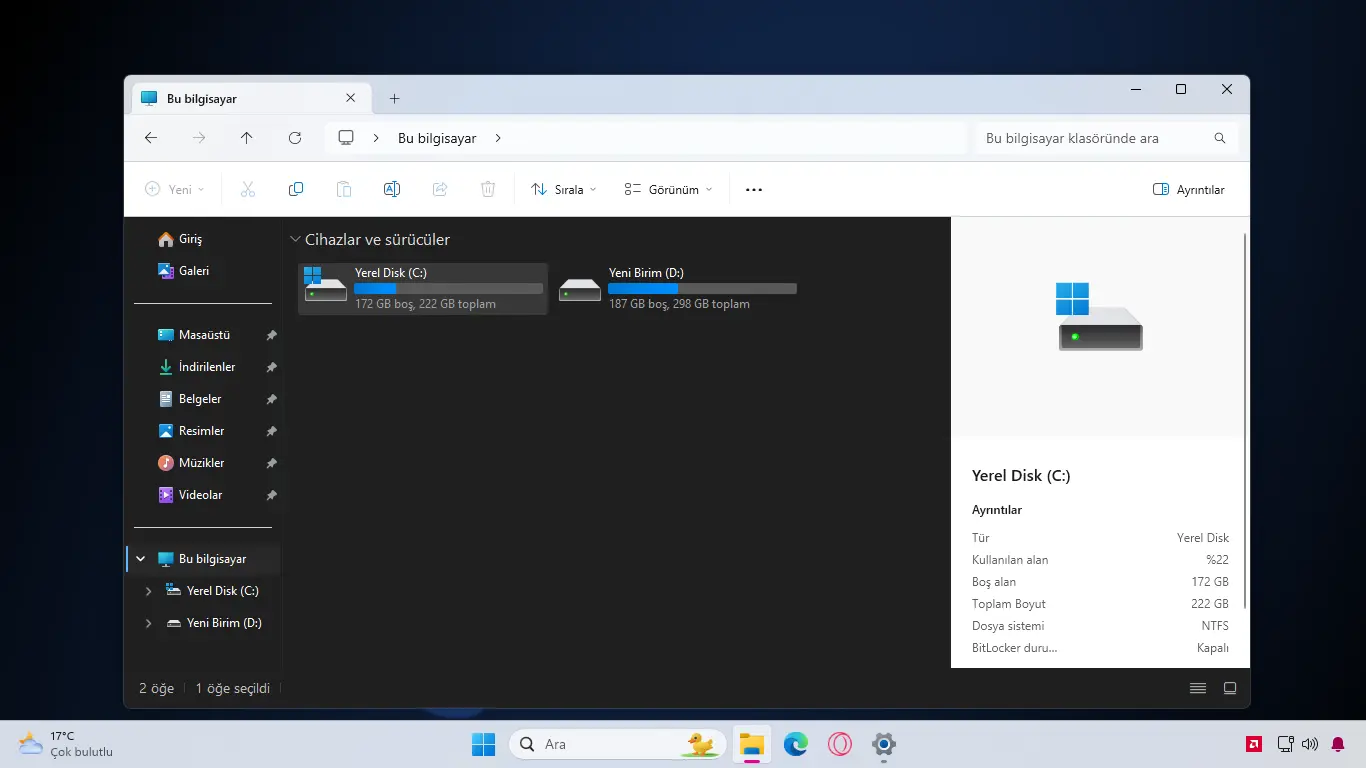Image resolution: width=1366 pixels, height=768 pixels.
Task: Toggle the Ayrıntılar details pane
Action: click(1188, 189)
